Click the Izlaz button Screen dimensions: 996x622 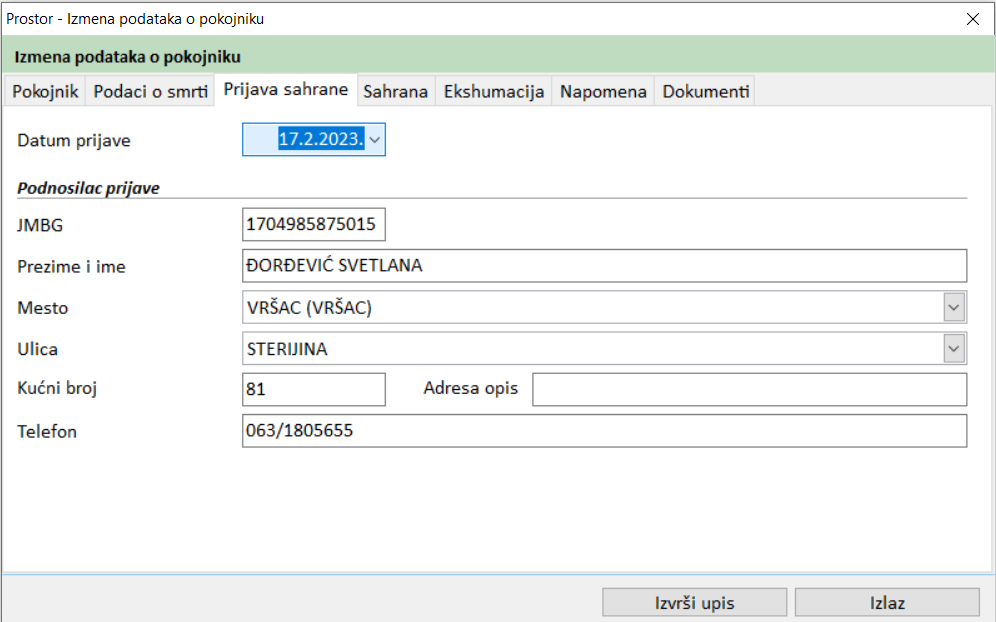click(x=886, y=602)
